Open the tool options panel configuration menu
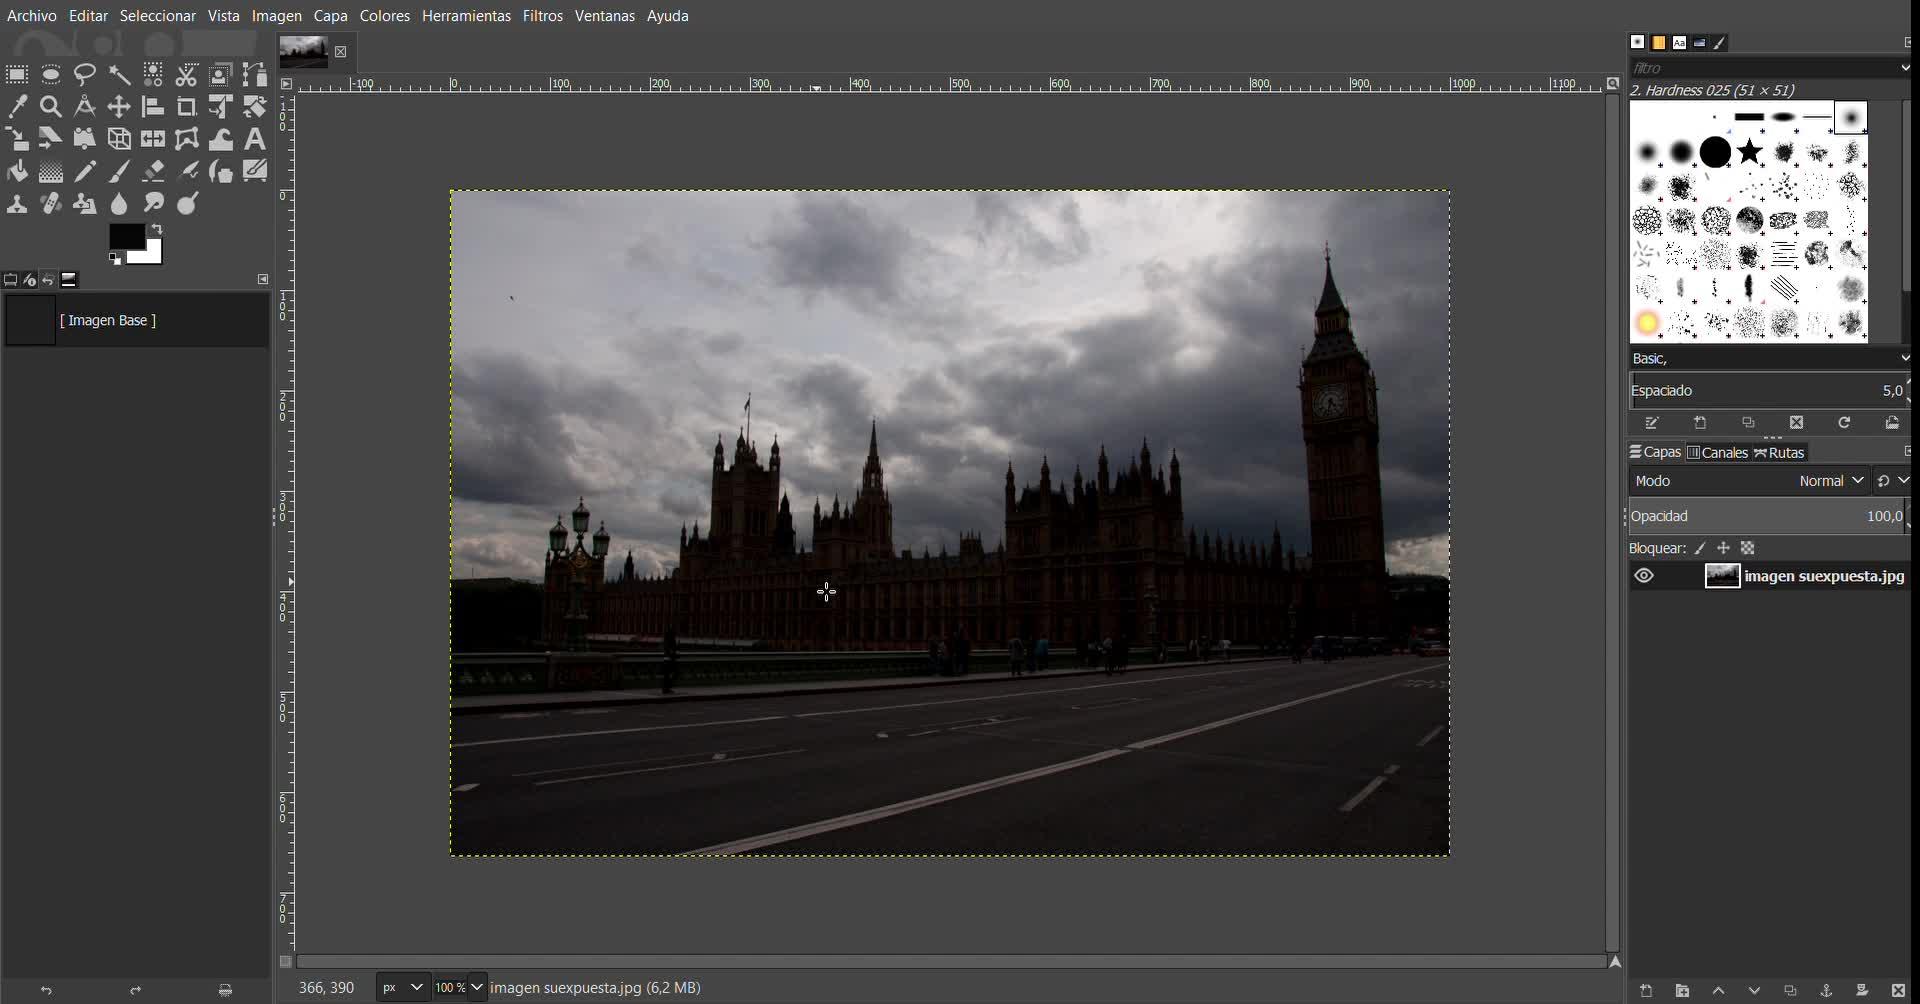1920x1004 pixels. (x=263, y=279)
